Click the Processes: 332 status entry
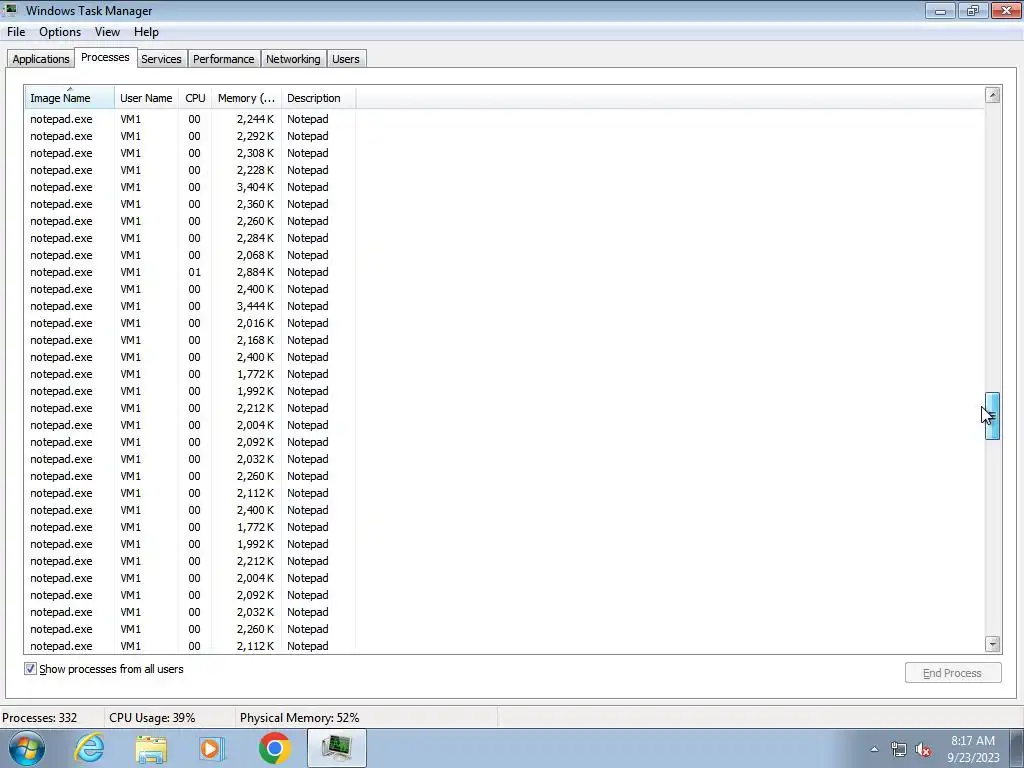This screenshot has width=1024, height=768. pyautogui.click(x=40, y=718)
